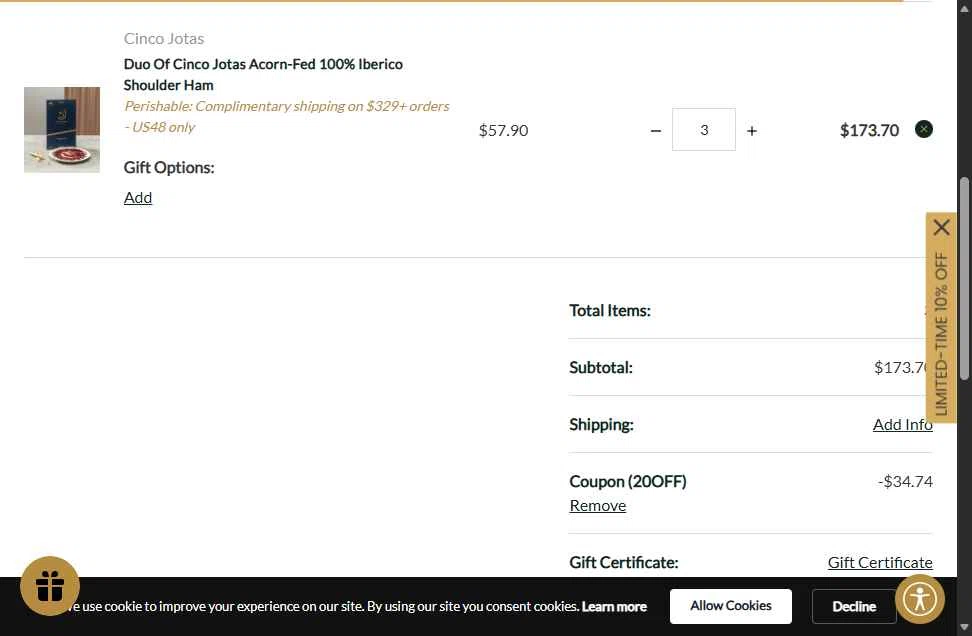Click the perishable shipping notice text
Viewport: 972px width, 636px height.
(286, 117)
